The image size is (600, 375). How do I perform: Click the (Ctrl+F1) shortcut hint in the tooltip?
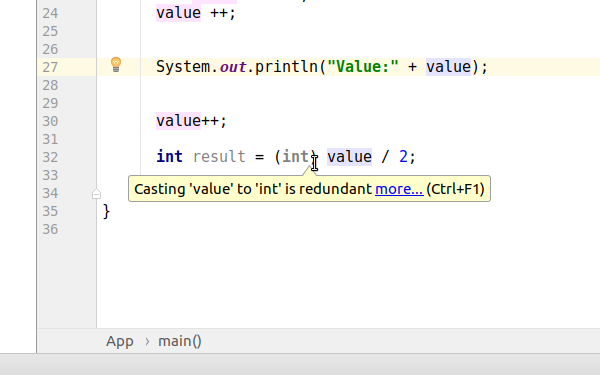tap(455, 189)
